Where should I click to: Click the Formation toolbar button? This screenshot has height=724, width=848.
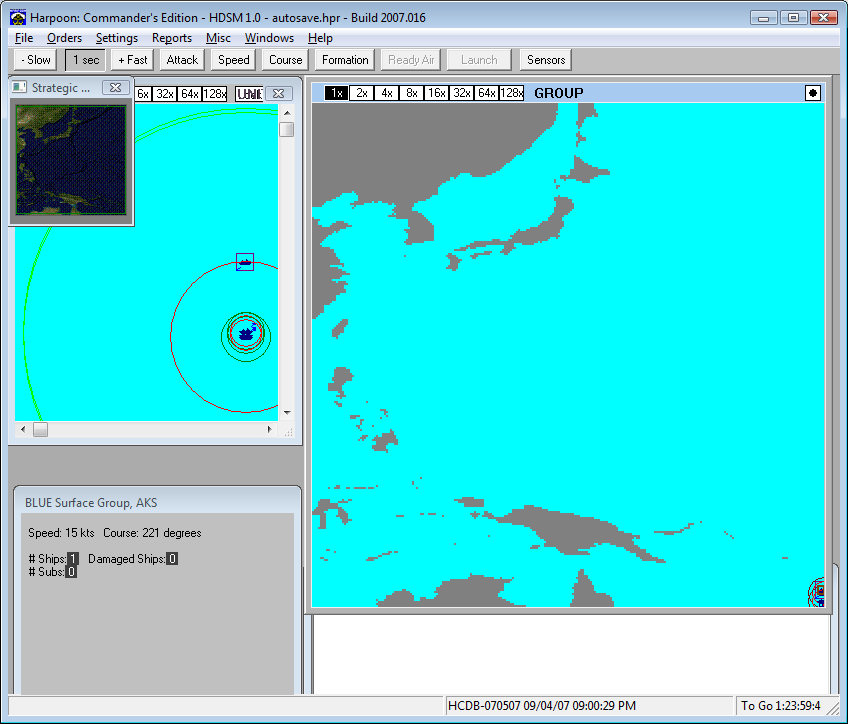pos(345,59)
